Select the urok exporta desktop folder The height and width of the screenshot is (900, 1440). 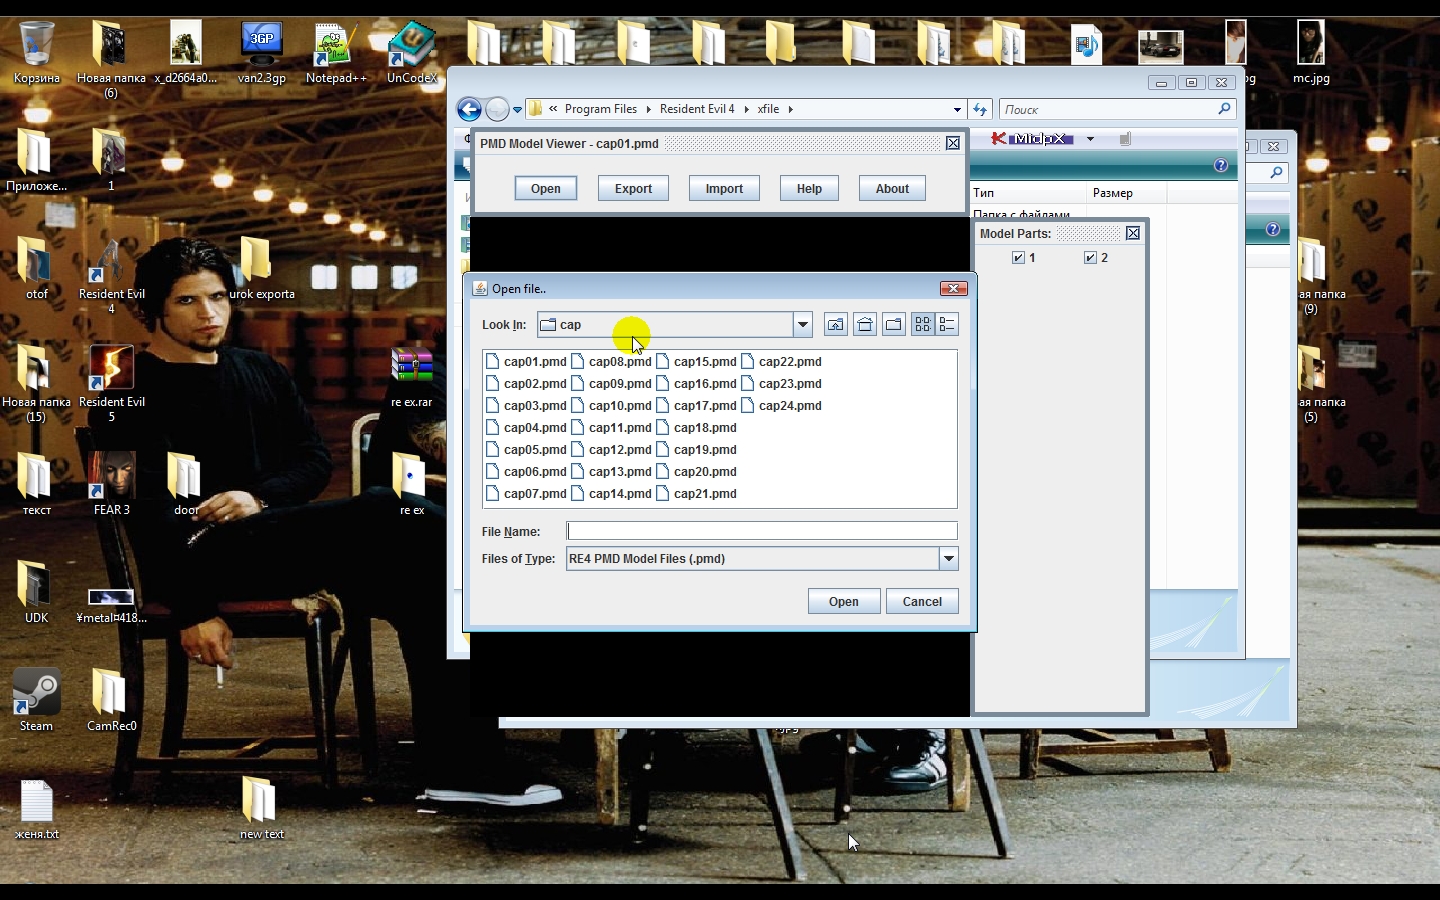click(262, 268)
